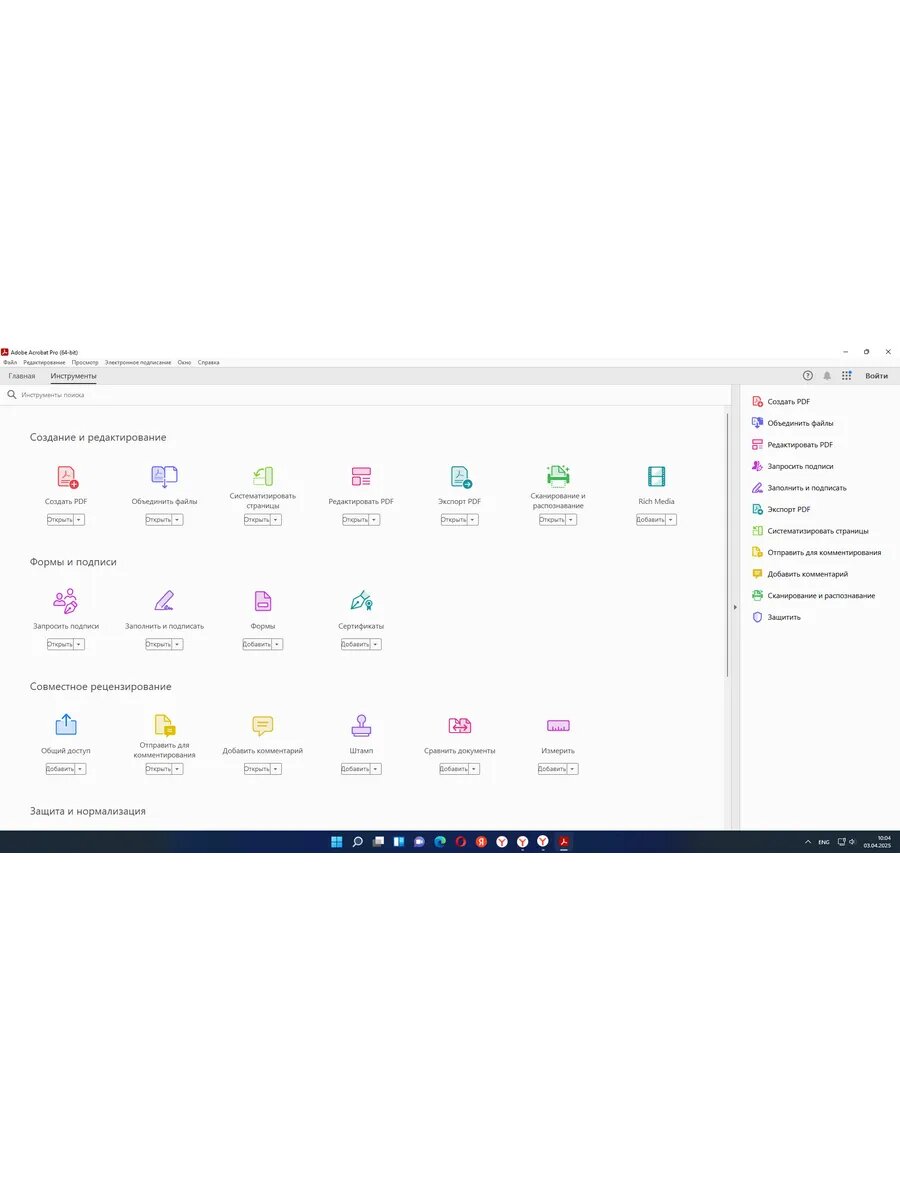Click the Экспорт PDF icon in the tools grid
The height and width of the screenshot is (1200, 900).
(460, 477)
